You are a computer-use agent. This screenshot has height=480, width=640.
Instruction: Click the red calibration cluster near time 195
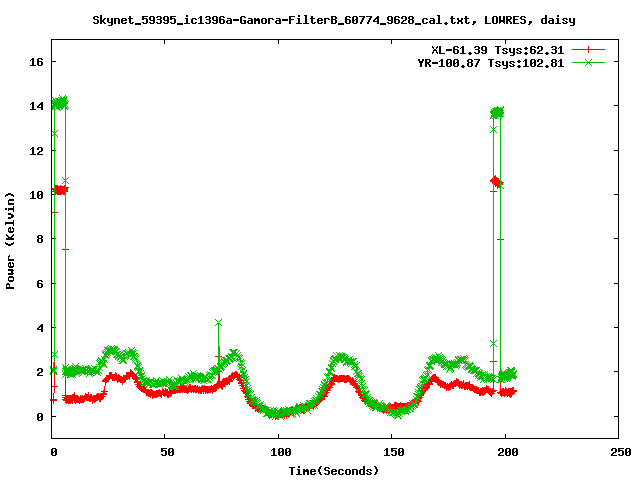click(x=496, y=182)
